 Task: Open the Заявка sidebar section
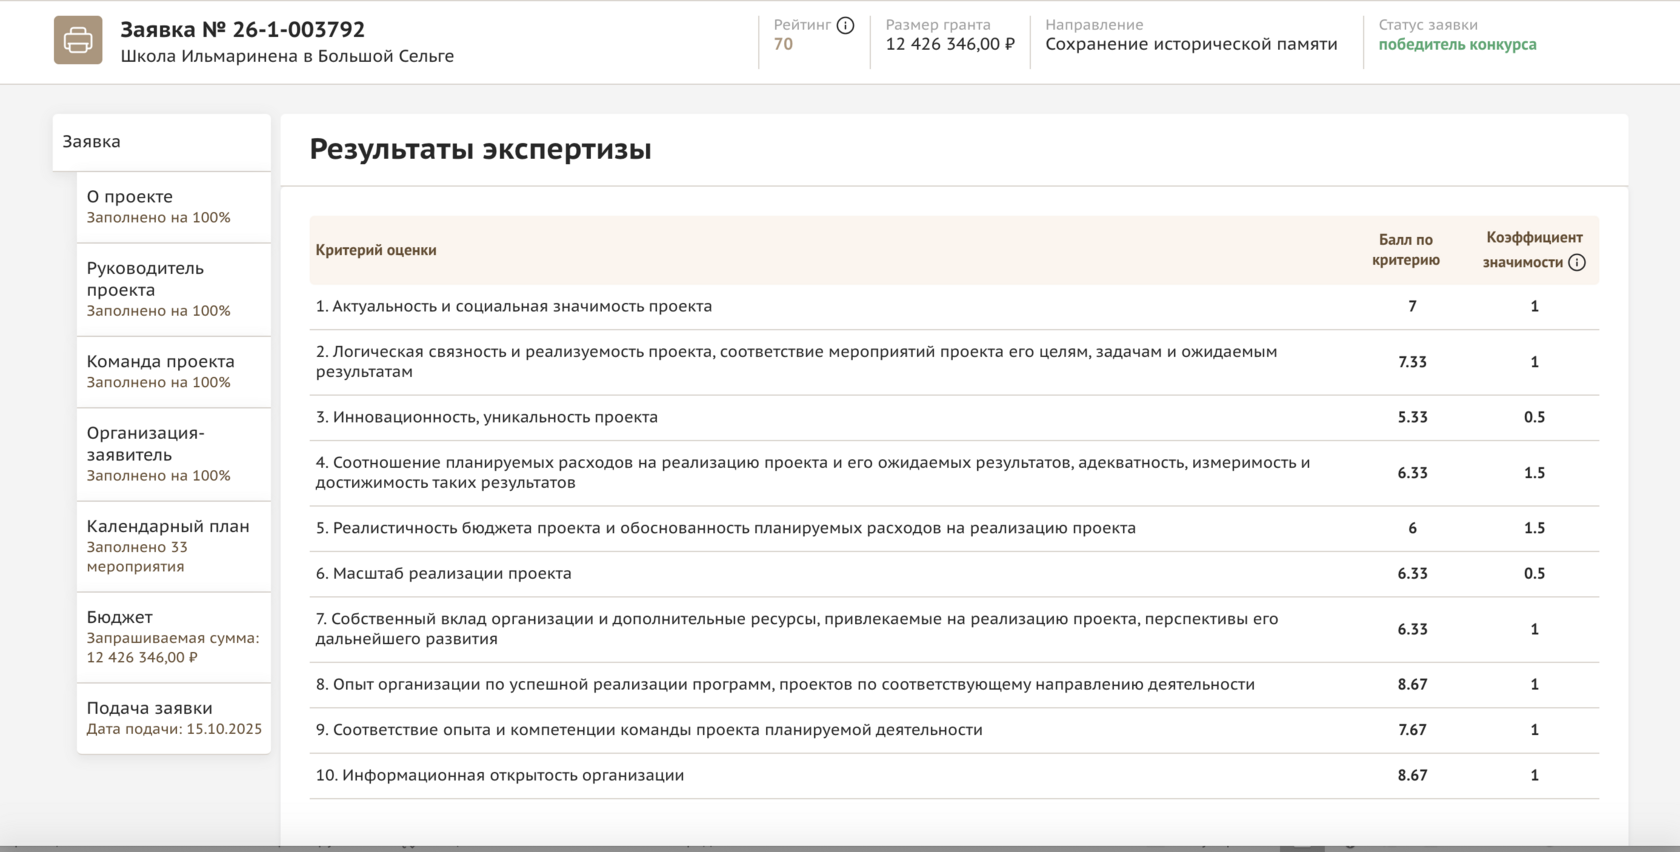pos(162,142)
